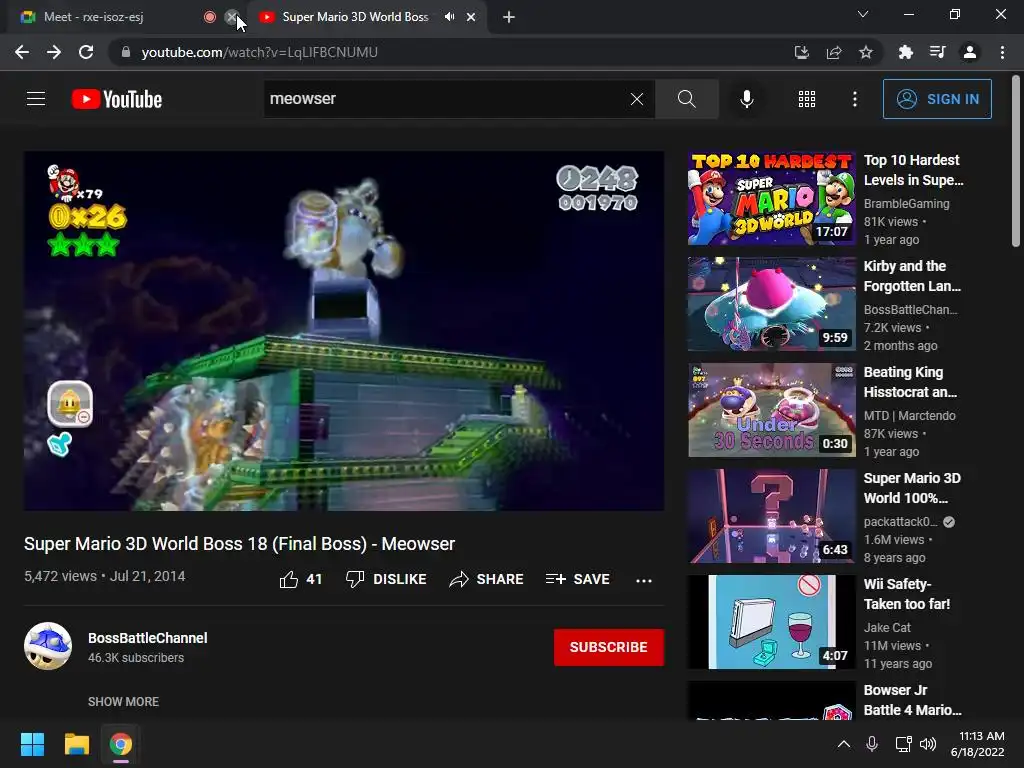Switch to Super Mario 3D World tab
This screenshot has width=1024, height=768.
click(356, 17)
